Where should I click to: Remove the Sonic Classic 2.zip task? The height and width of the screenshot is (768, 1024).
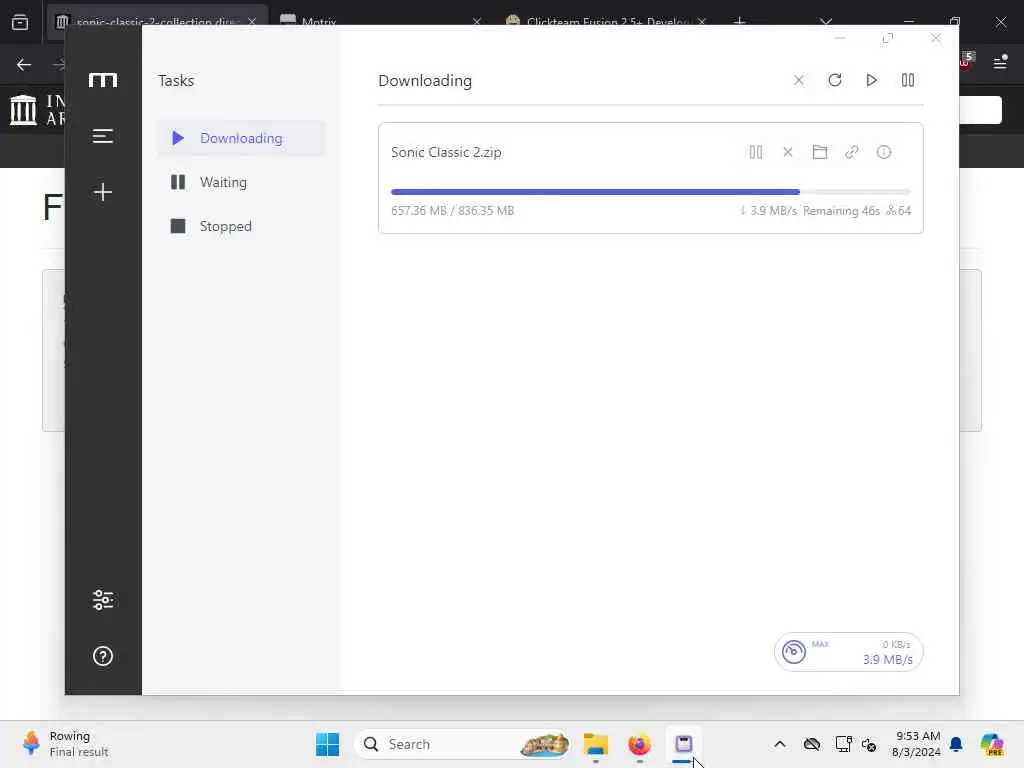tap(788, 152)
